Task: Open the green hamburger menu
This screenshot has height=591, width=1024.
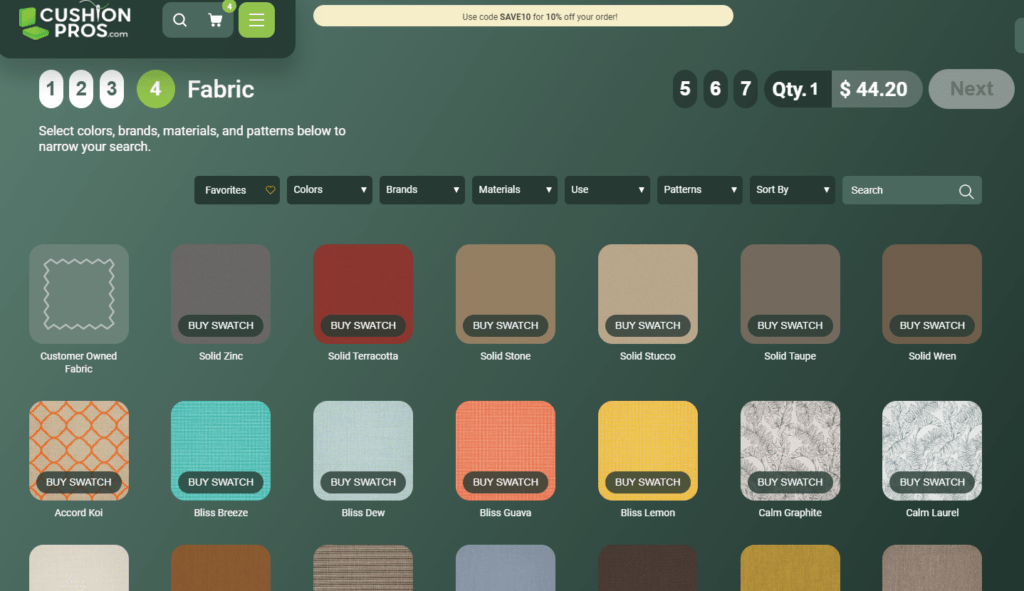Action: (256, 20)
